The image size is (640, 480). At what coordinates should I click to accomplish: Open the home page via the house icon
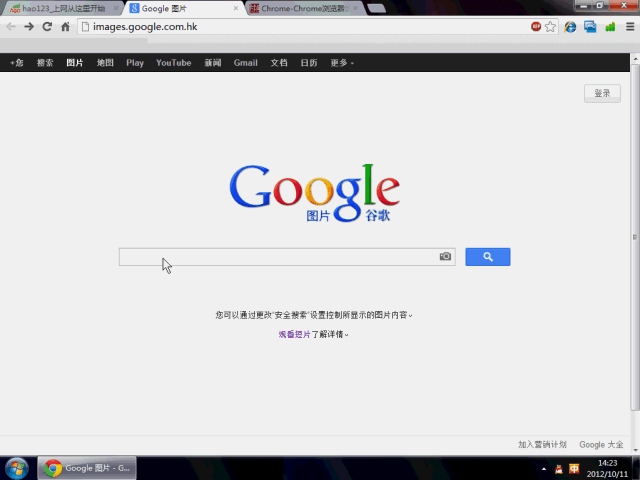click(65, 27)
